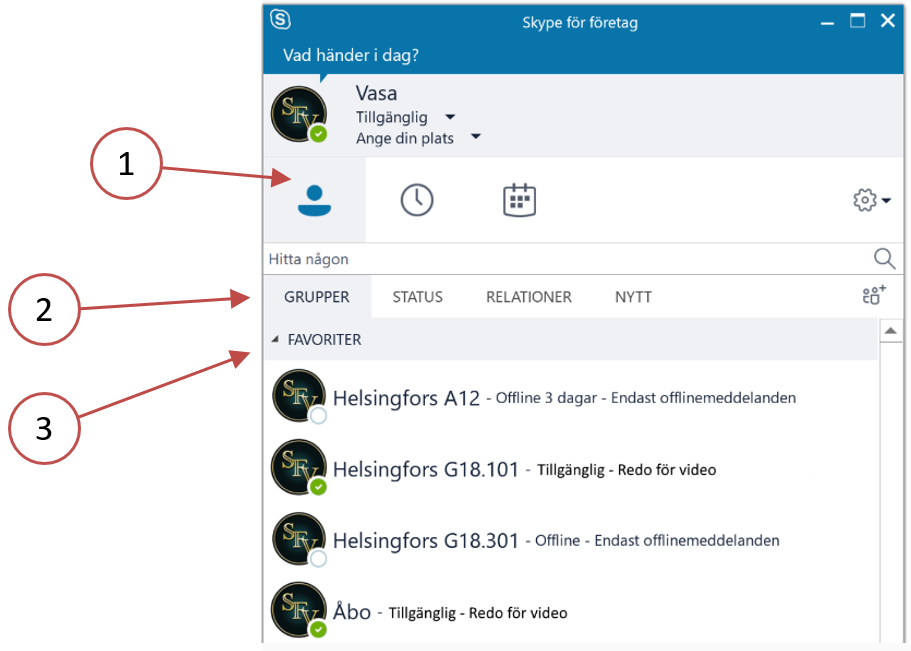Click the Vad händer i dag? note

[x=351, y=55]
